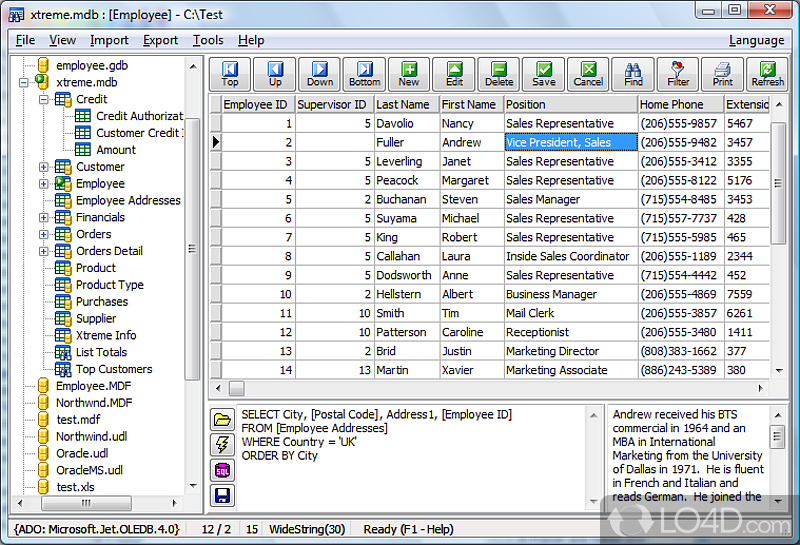Open the Export menu
Screen dimensions: 800x545
coord(160,40)
